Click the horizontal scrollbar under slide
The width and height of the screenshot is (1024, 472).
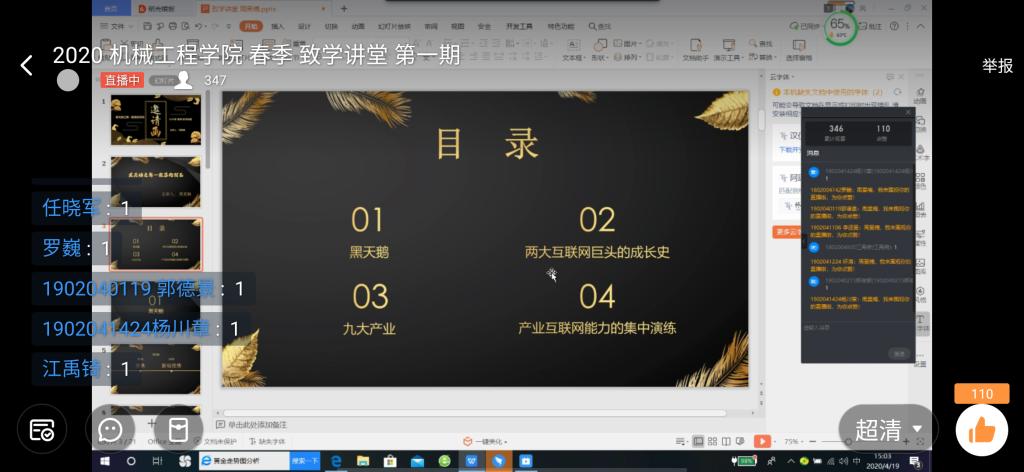475,413
